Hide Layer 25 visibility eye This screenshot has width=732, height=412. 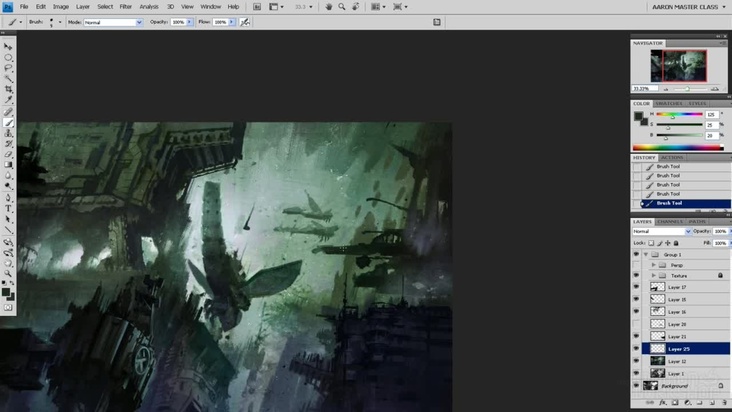point(636,349)
